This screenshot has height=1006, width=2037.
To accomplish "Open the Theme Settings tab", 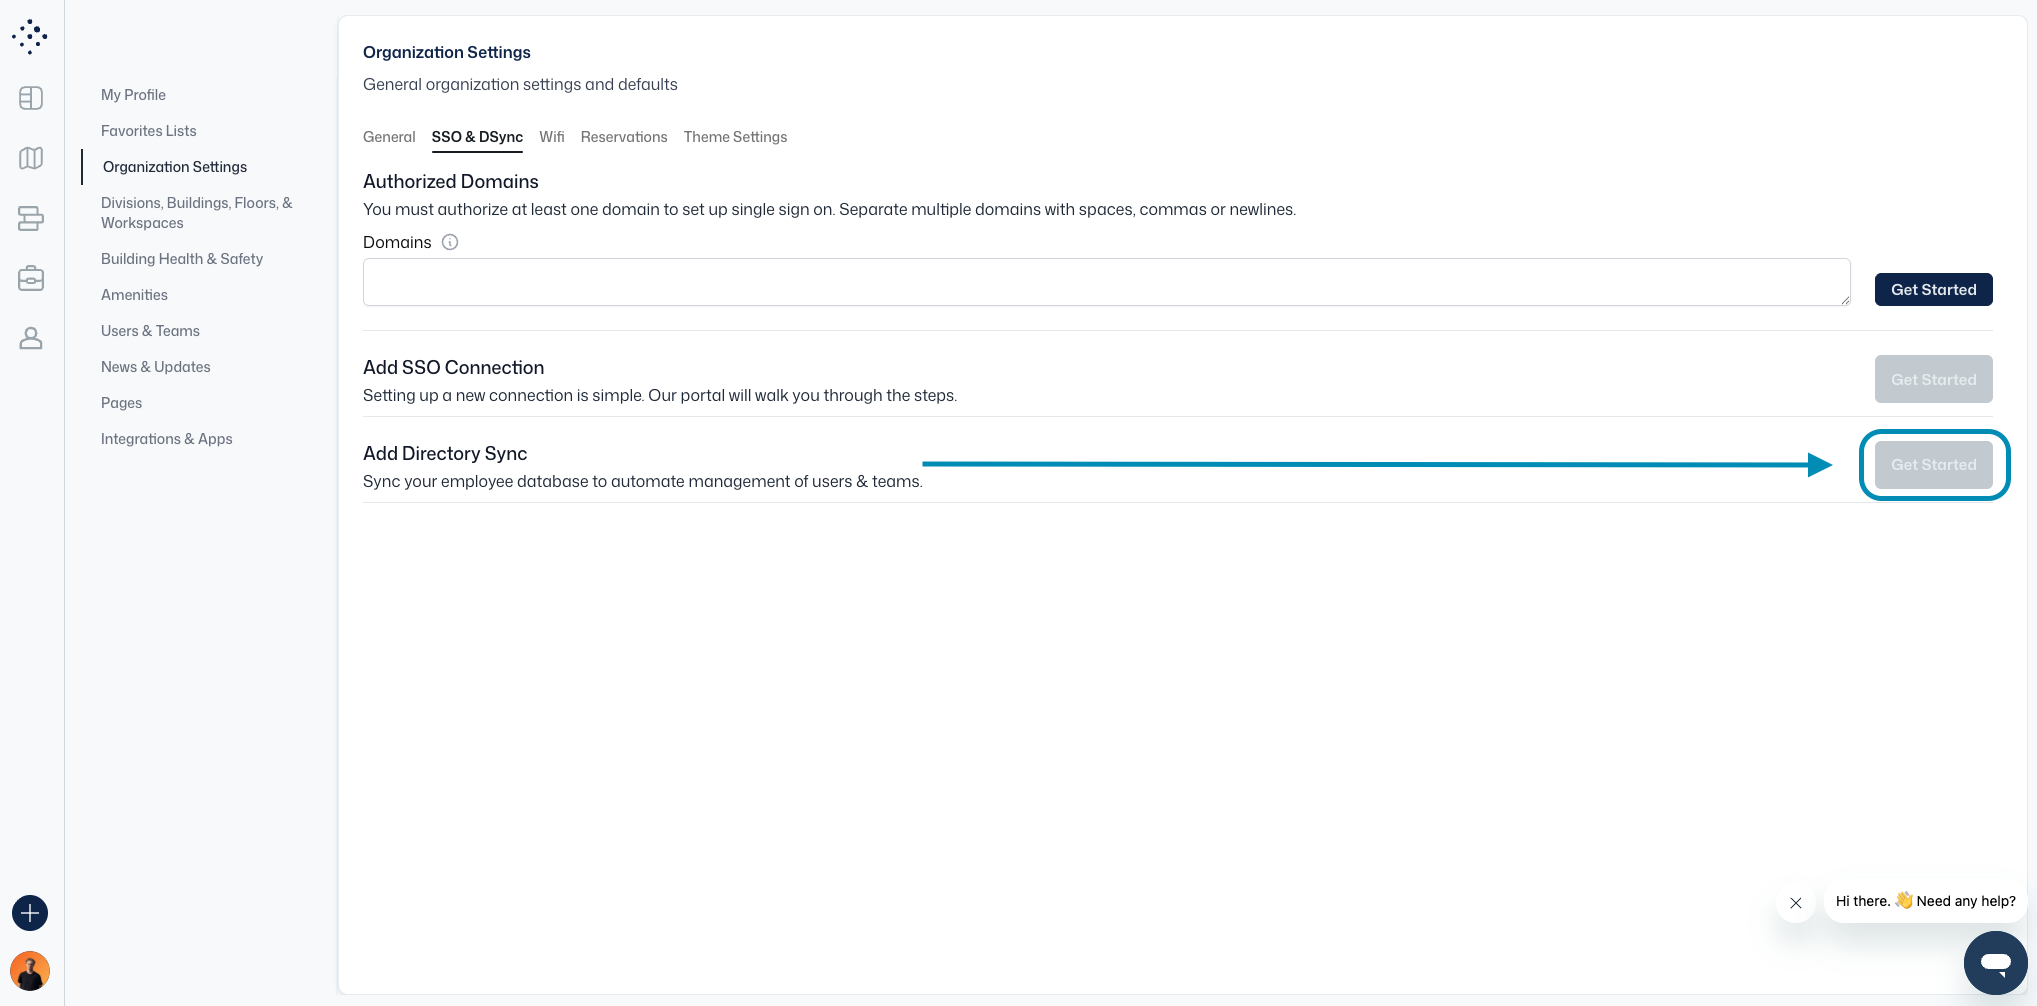I will (x=735, y=137).
